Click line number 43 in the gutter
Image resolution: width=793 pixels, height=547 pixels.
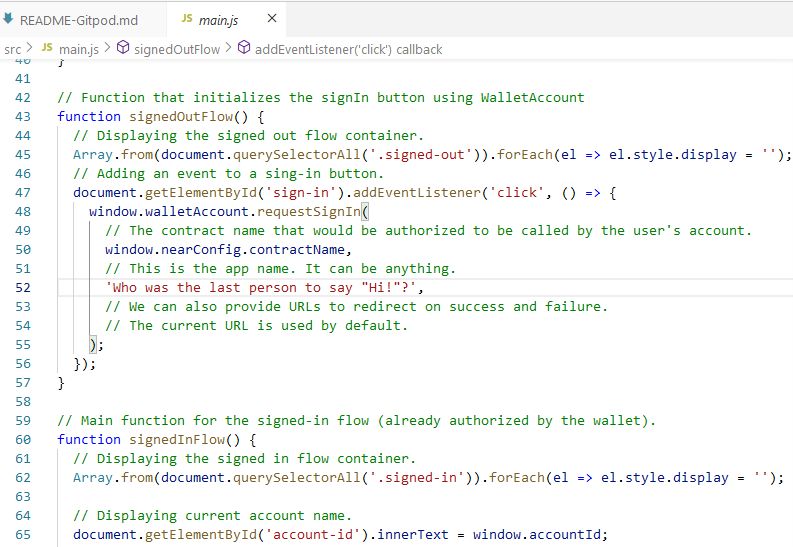tap(23, 117)
